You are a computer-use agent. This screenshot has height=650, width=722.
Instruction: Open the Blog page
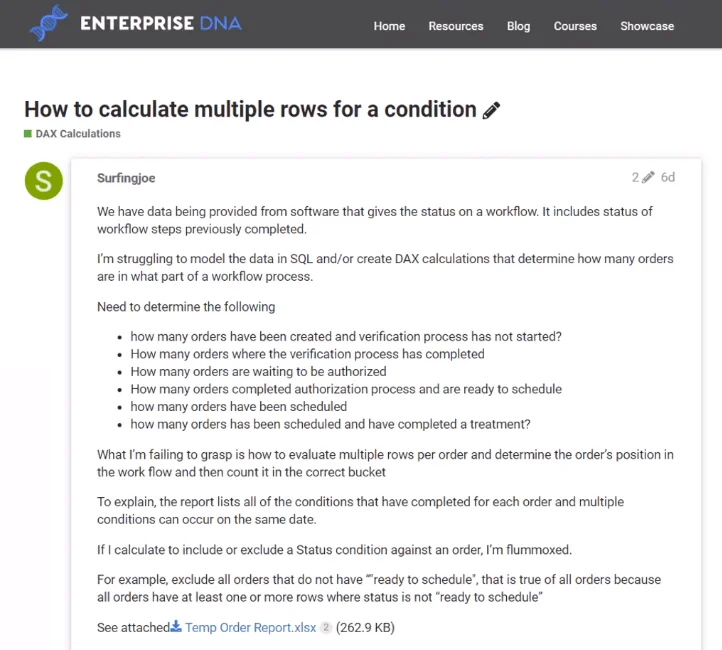(518, 26)
